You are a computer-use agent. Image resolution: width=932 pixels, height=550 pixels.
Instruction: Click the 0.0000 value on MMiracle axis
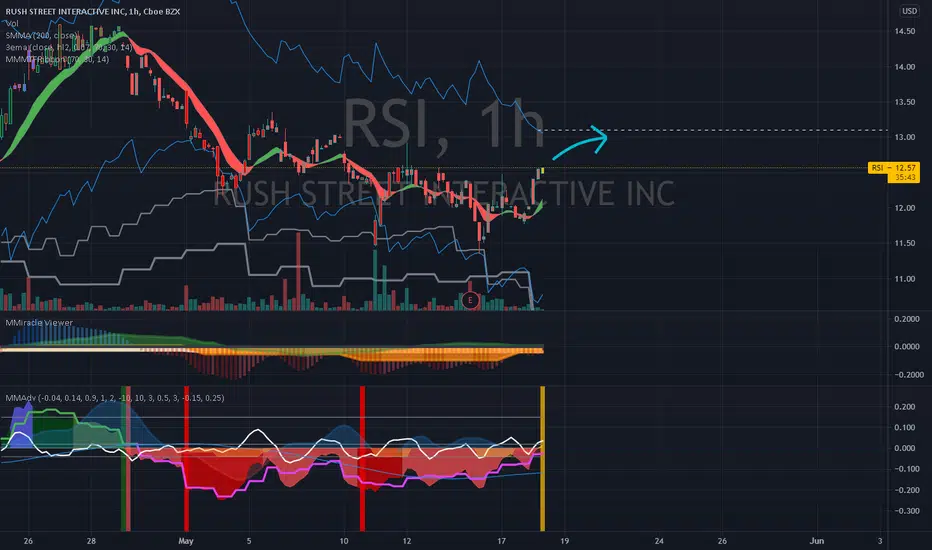point(906,347)
